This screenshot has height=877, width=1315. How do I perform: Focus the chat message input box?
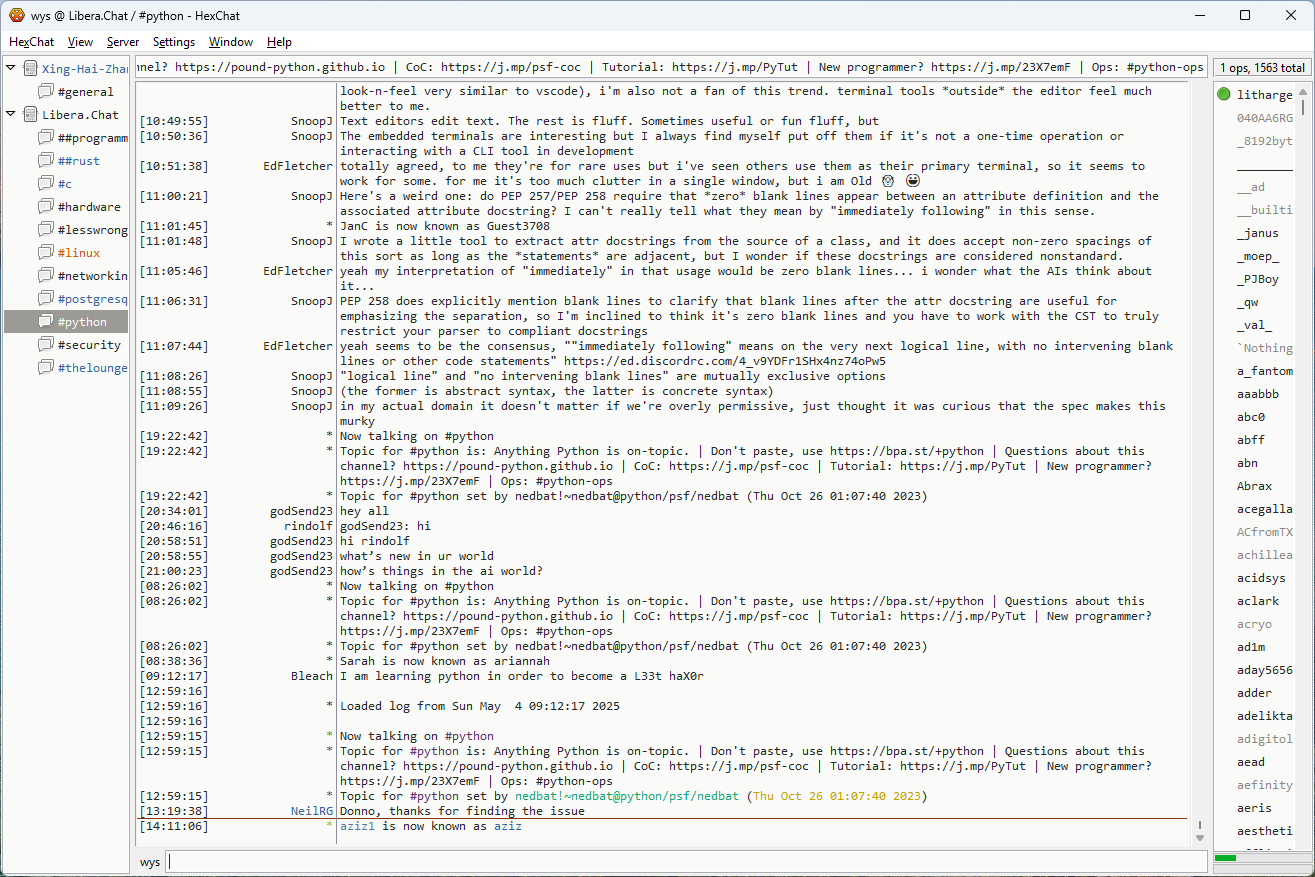coord(685,862)
